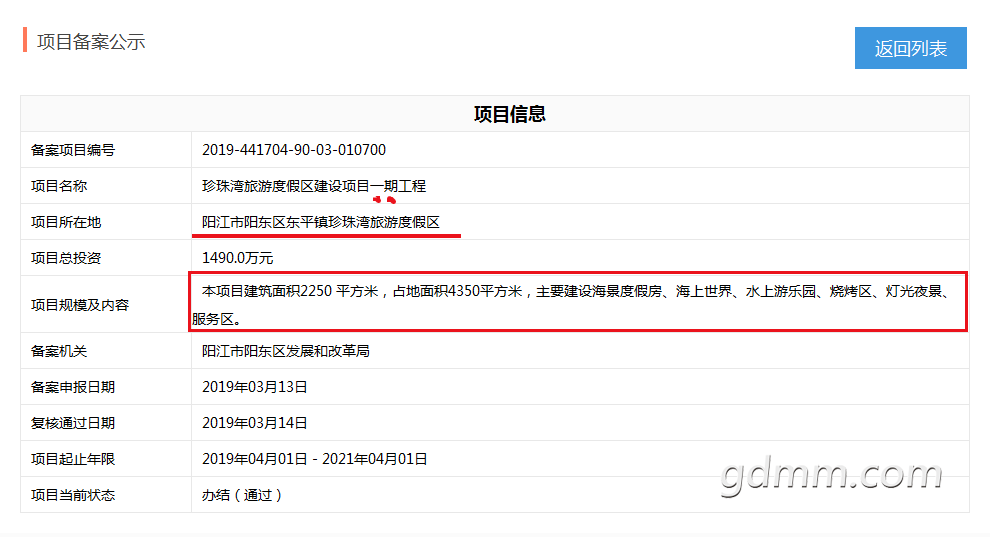Viewport: 990px width, 537px height.
Task: Select project name 珍珠湾旅游度假区建设项目一期工程
Action: (314, 186)
